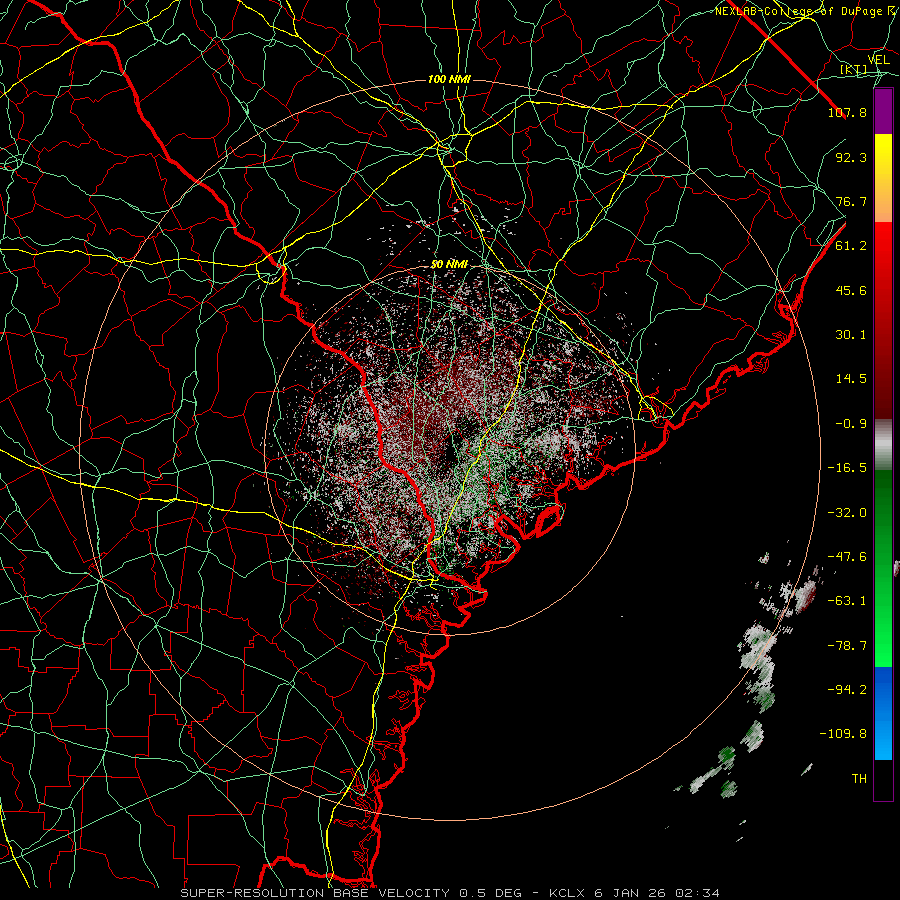The width and height of the screenshot is (900, 900).
Task: Click the 76.7 legend value
Action: click(851, 201)
